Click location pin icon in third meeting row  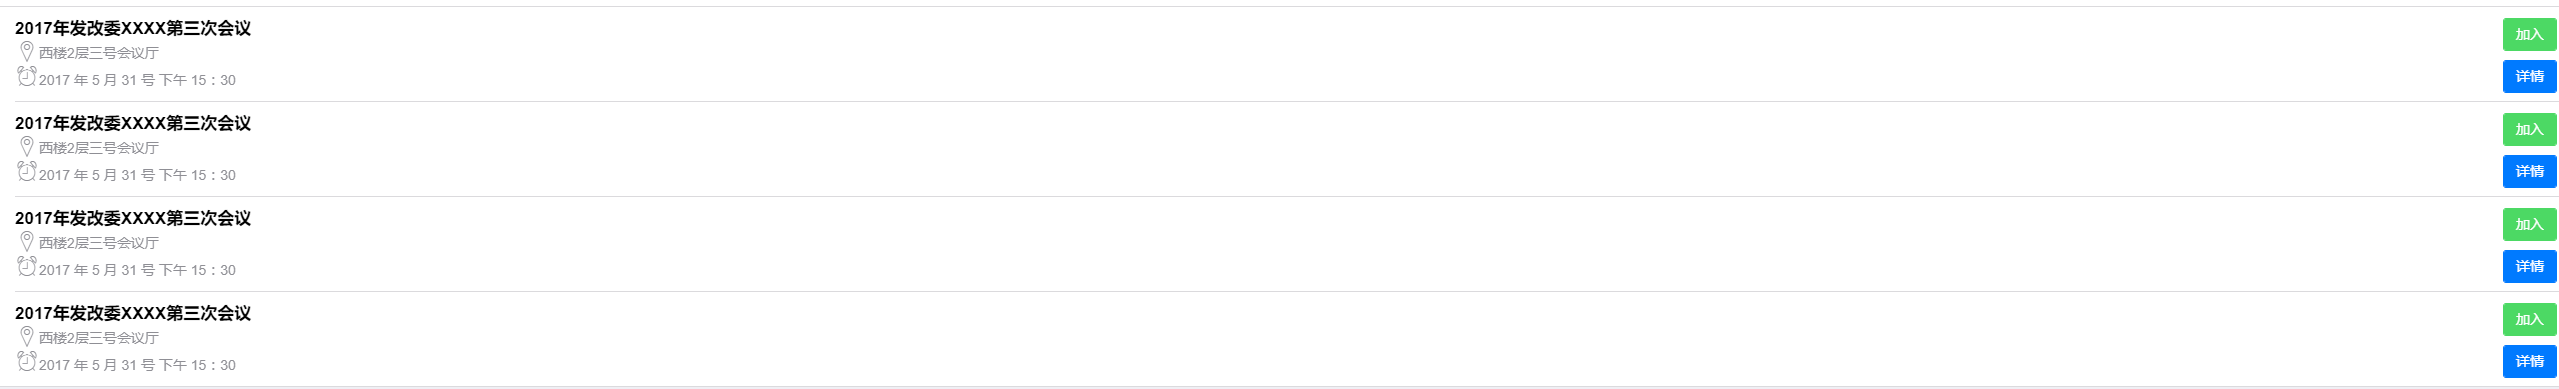point(27,241)
